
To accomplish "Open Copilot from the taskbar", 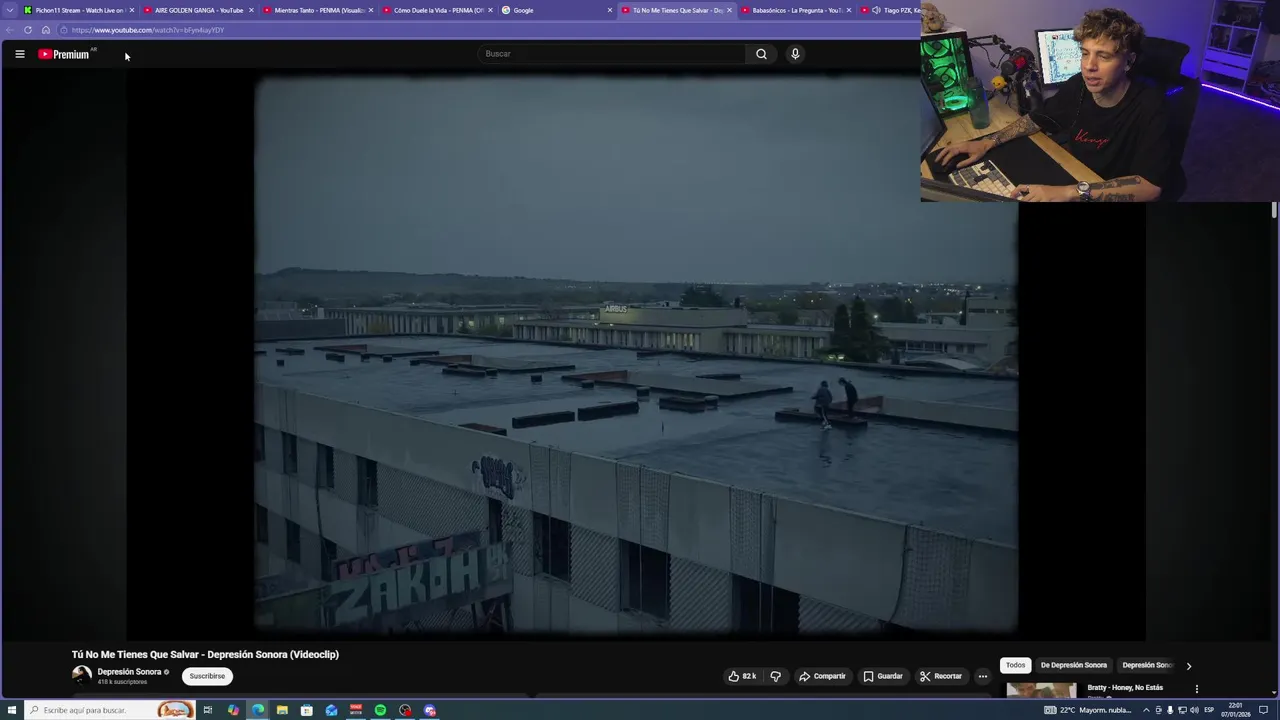I will click(x=233, y=710).
